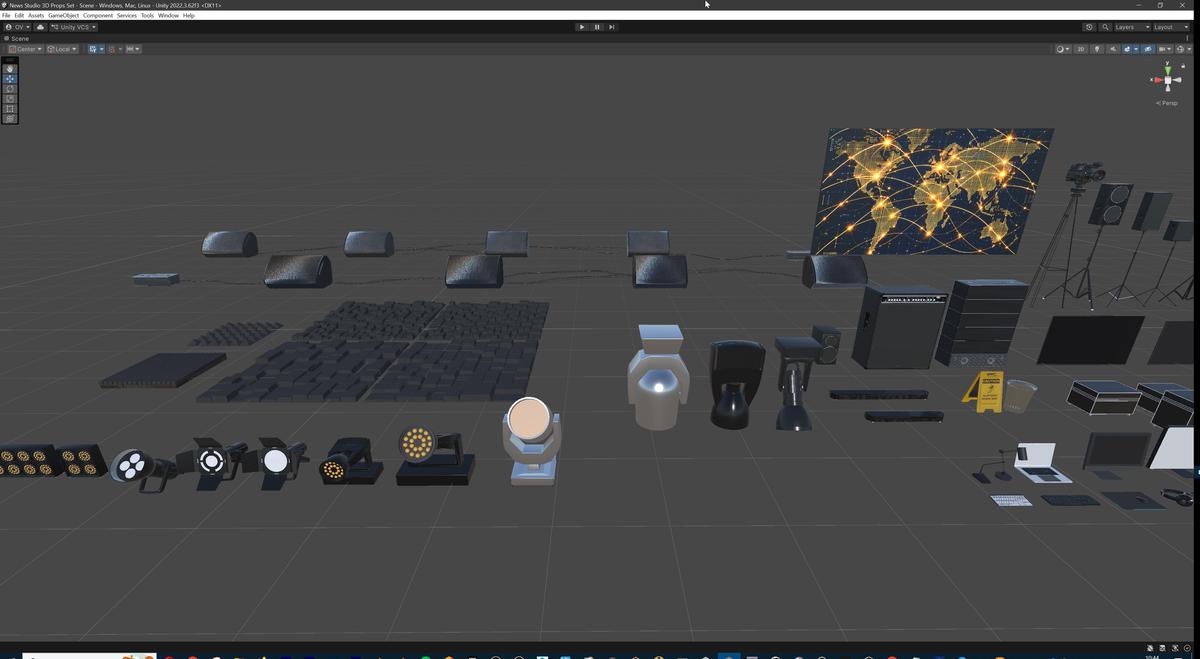
Task: Select the world map screen prop
Action: pyautogui.click(x=932, y=190)
